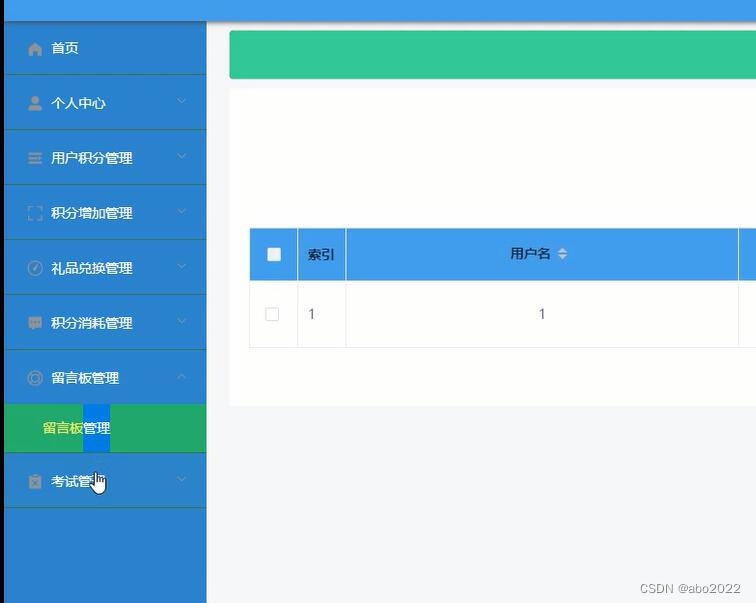Open the 用户积分管理 menu label
Image resolution: width=756 pixels, height=603 pixels.
pos(92,158)
